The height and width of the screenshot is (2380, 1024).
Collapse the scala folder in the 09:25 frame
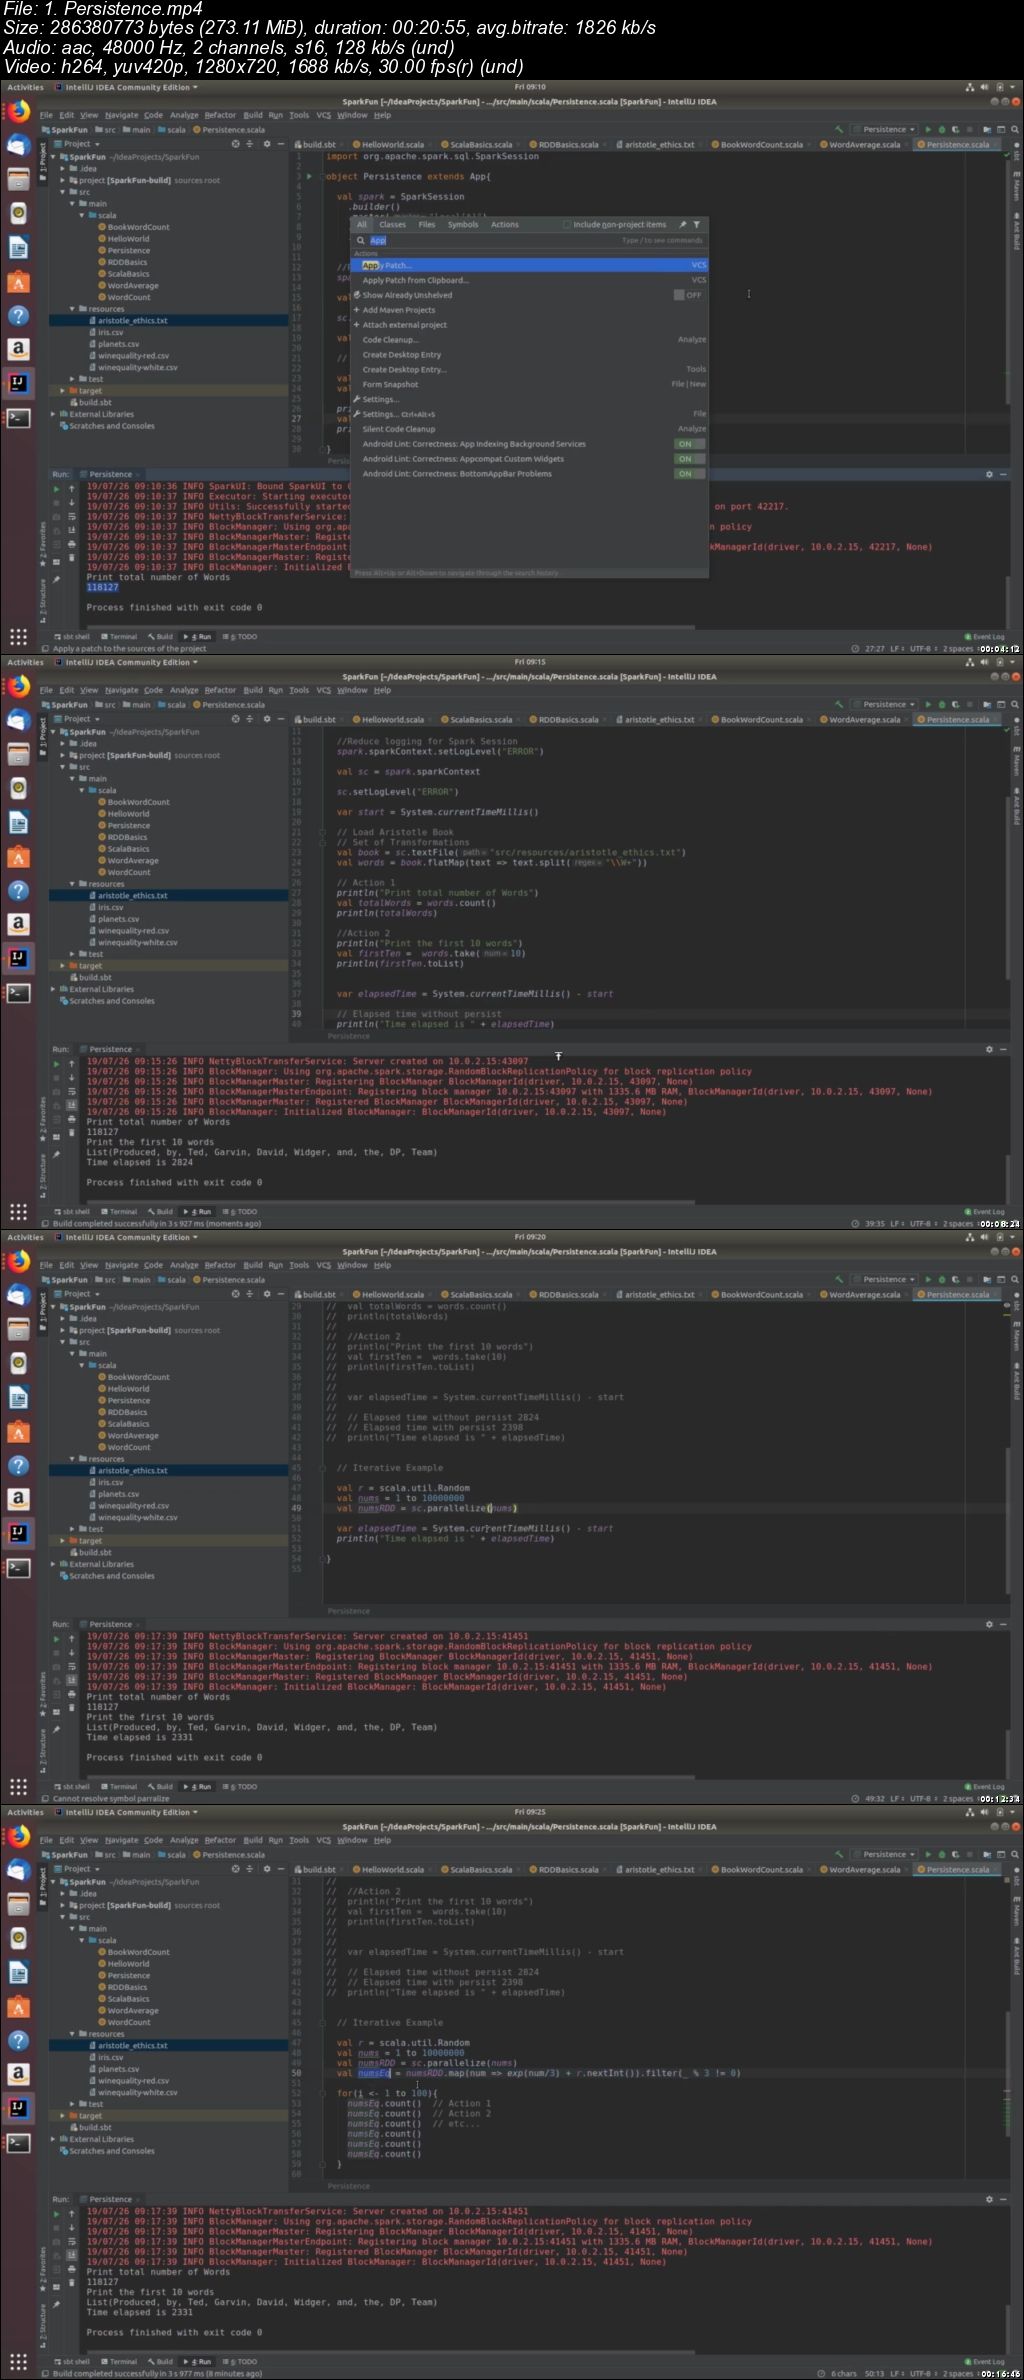point(82,1940)
